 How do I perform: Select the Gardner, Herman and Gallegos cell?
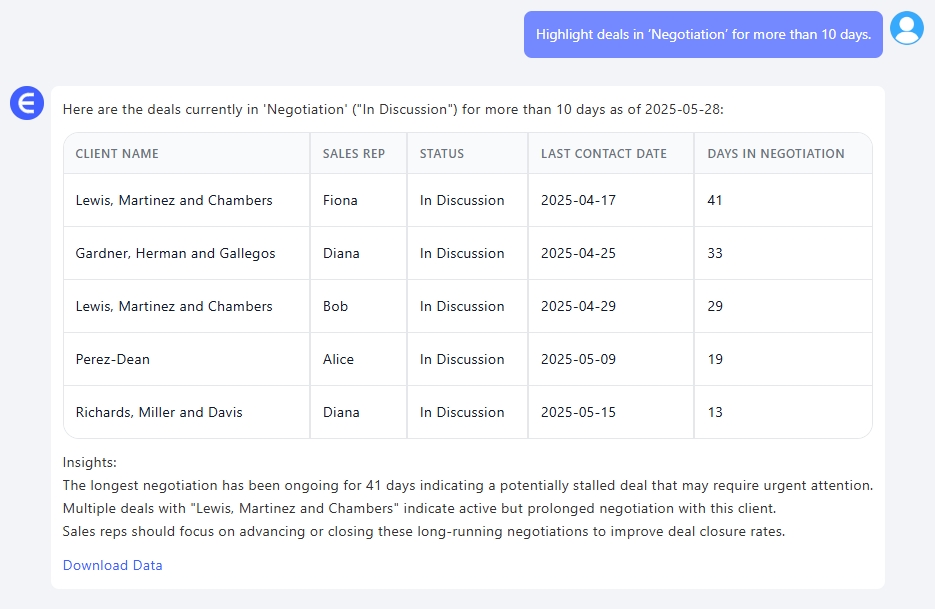point(175,253)
